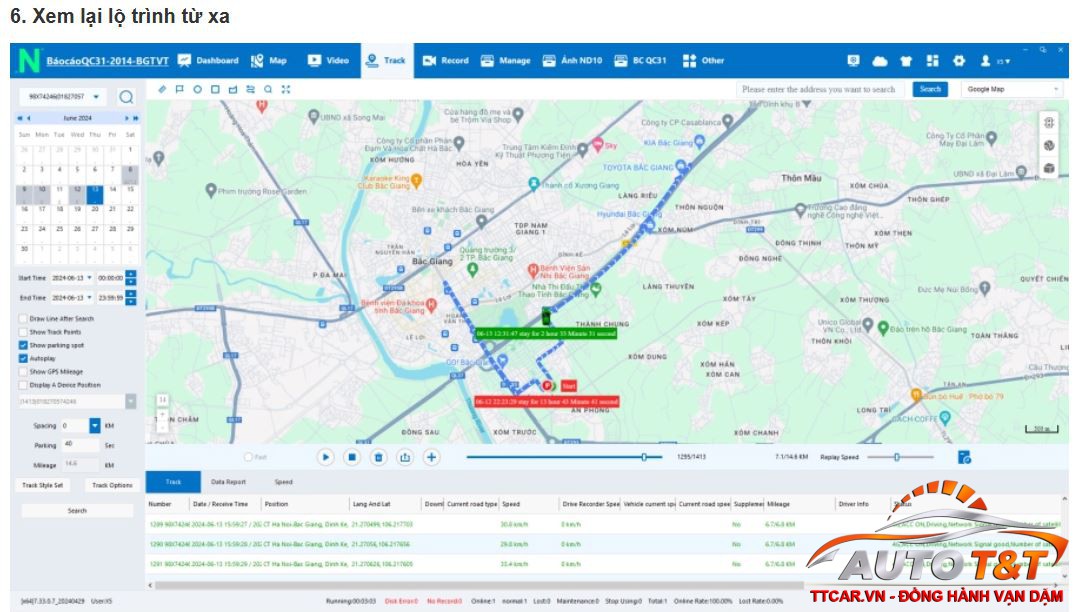Open the settings gear in the header

click(x=959, y=61)
